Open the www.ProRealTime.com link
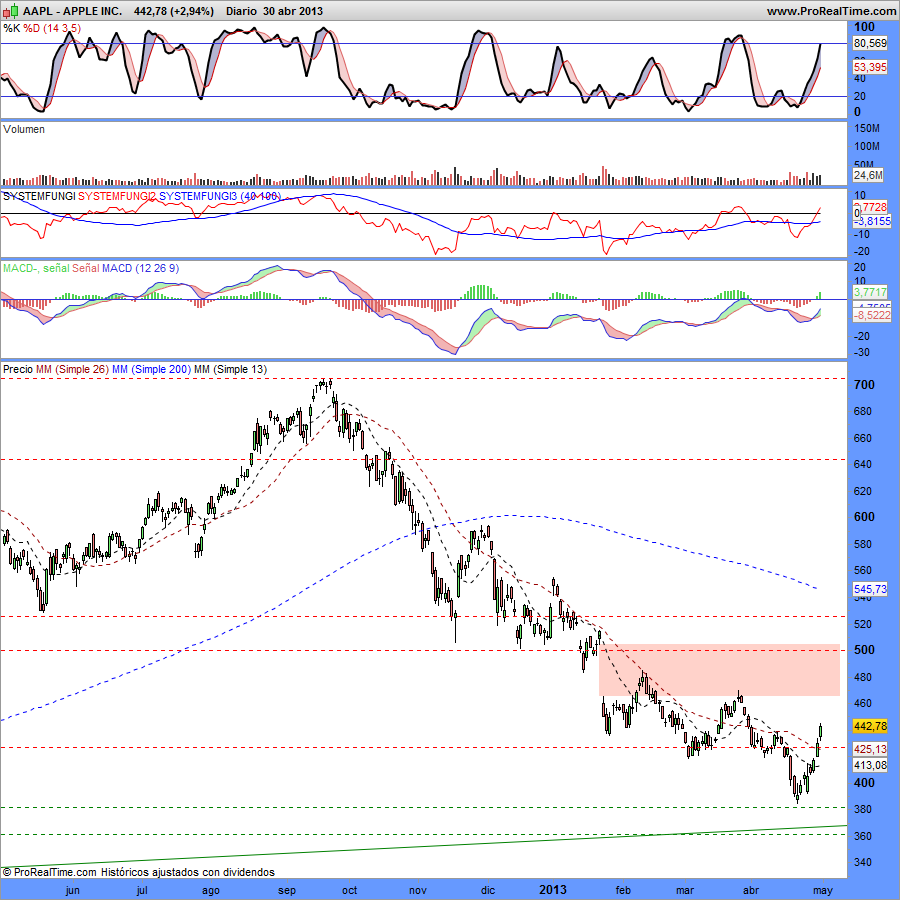 tap(832, 11)
